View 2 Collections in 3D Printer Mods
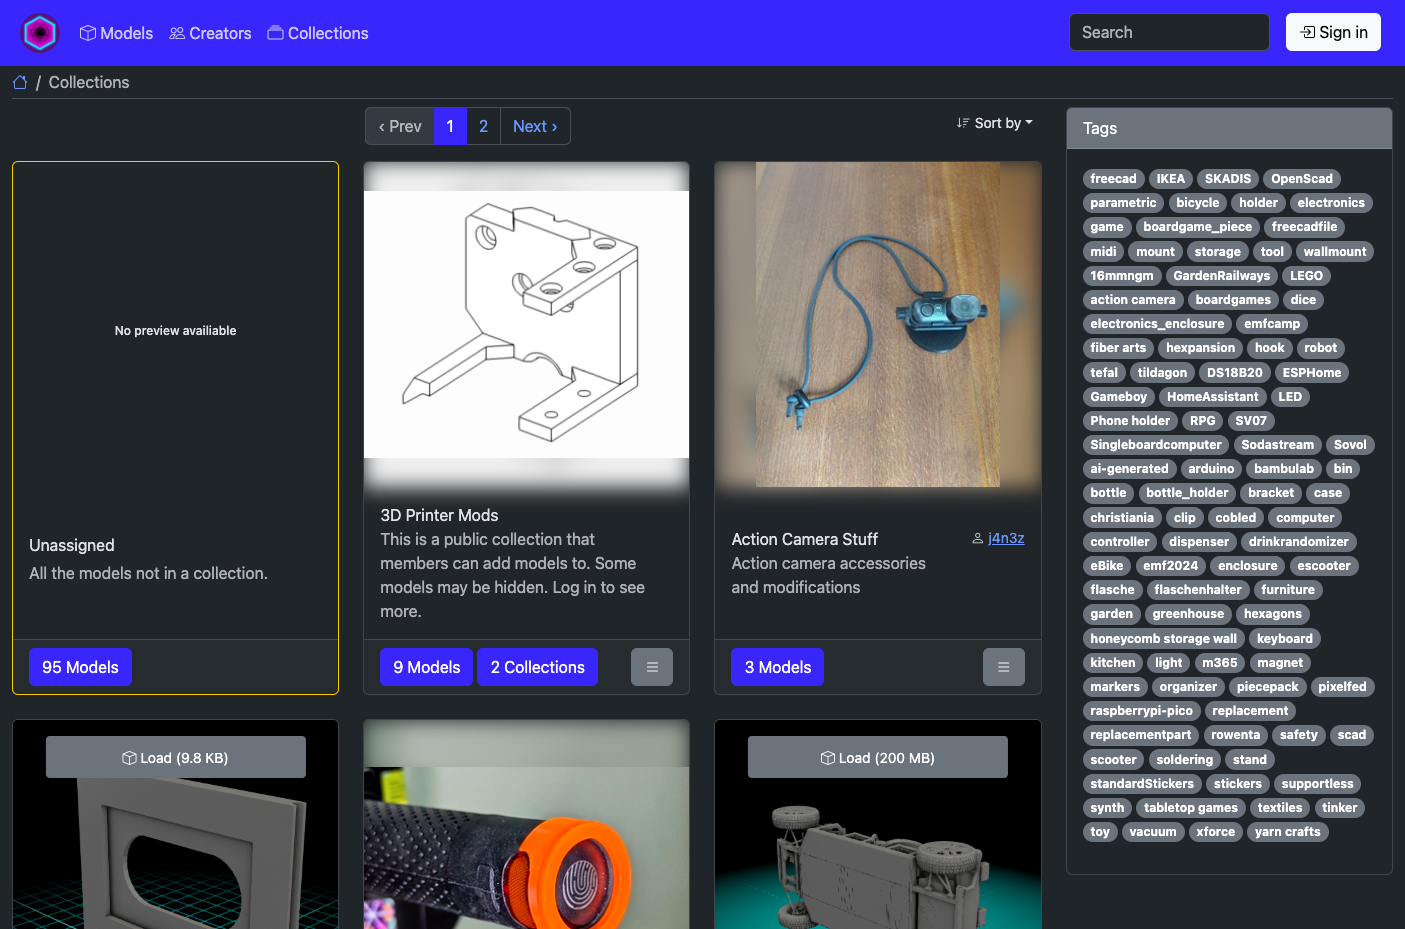The image size is (1405, 929). tap(538, 667)
